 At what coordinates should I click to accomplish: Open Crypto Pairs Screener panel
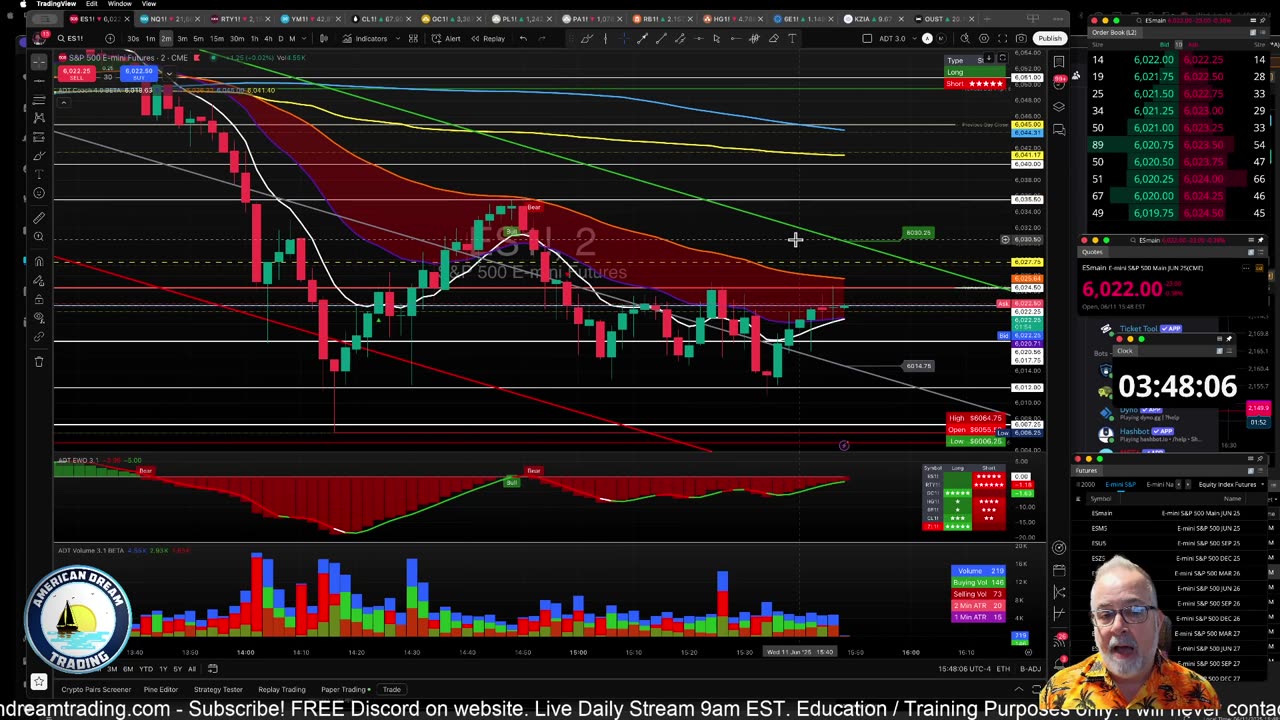pyautogui.click(x=96, y=689)
